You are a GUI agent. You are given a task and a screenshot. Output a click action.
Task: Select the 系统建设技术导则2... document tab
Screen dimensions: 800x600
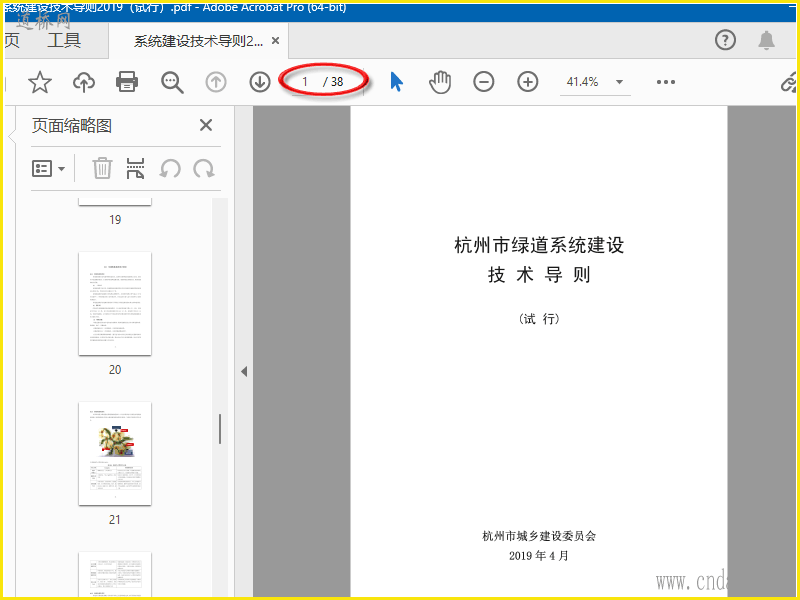pos(198,41)
